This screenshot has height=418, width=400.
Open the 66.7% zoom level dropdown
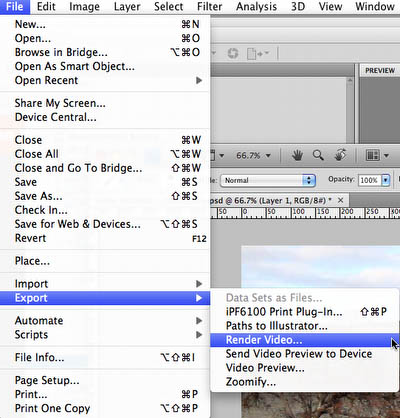253,155
